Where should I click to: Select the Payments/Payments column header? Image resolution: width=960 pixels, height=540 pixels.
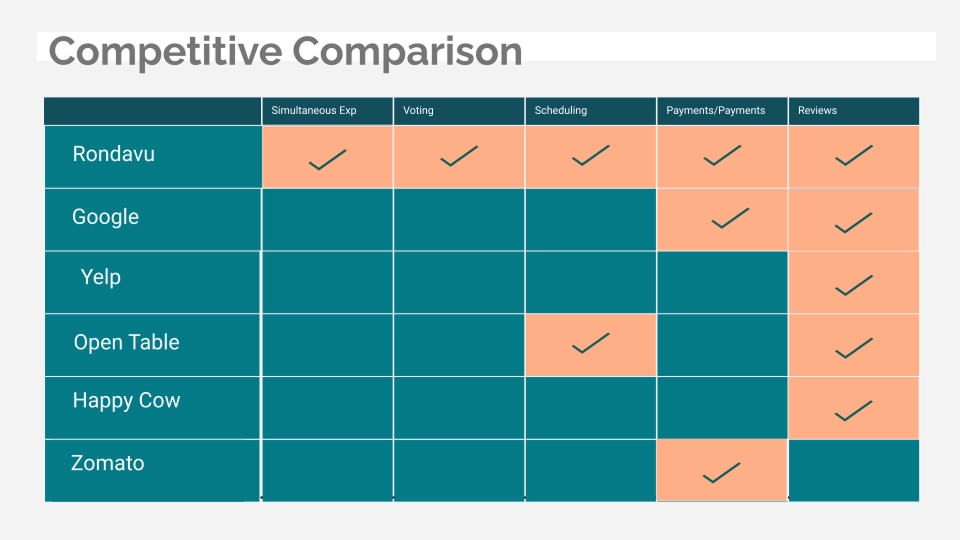[x=716, y=110]
